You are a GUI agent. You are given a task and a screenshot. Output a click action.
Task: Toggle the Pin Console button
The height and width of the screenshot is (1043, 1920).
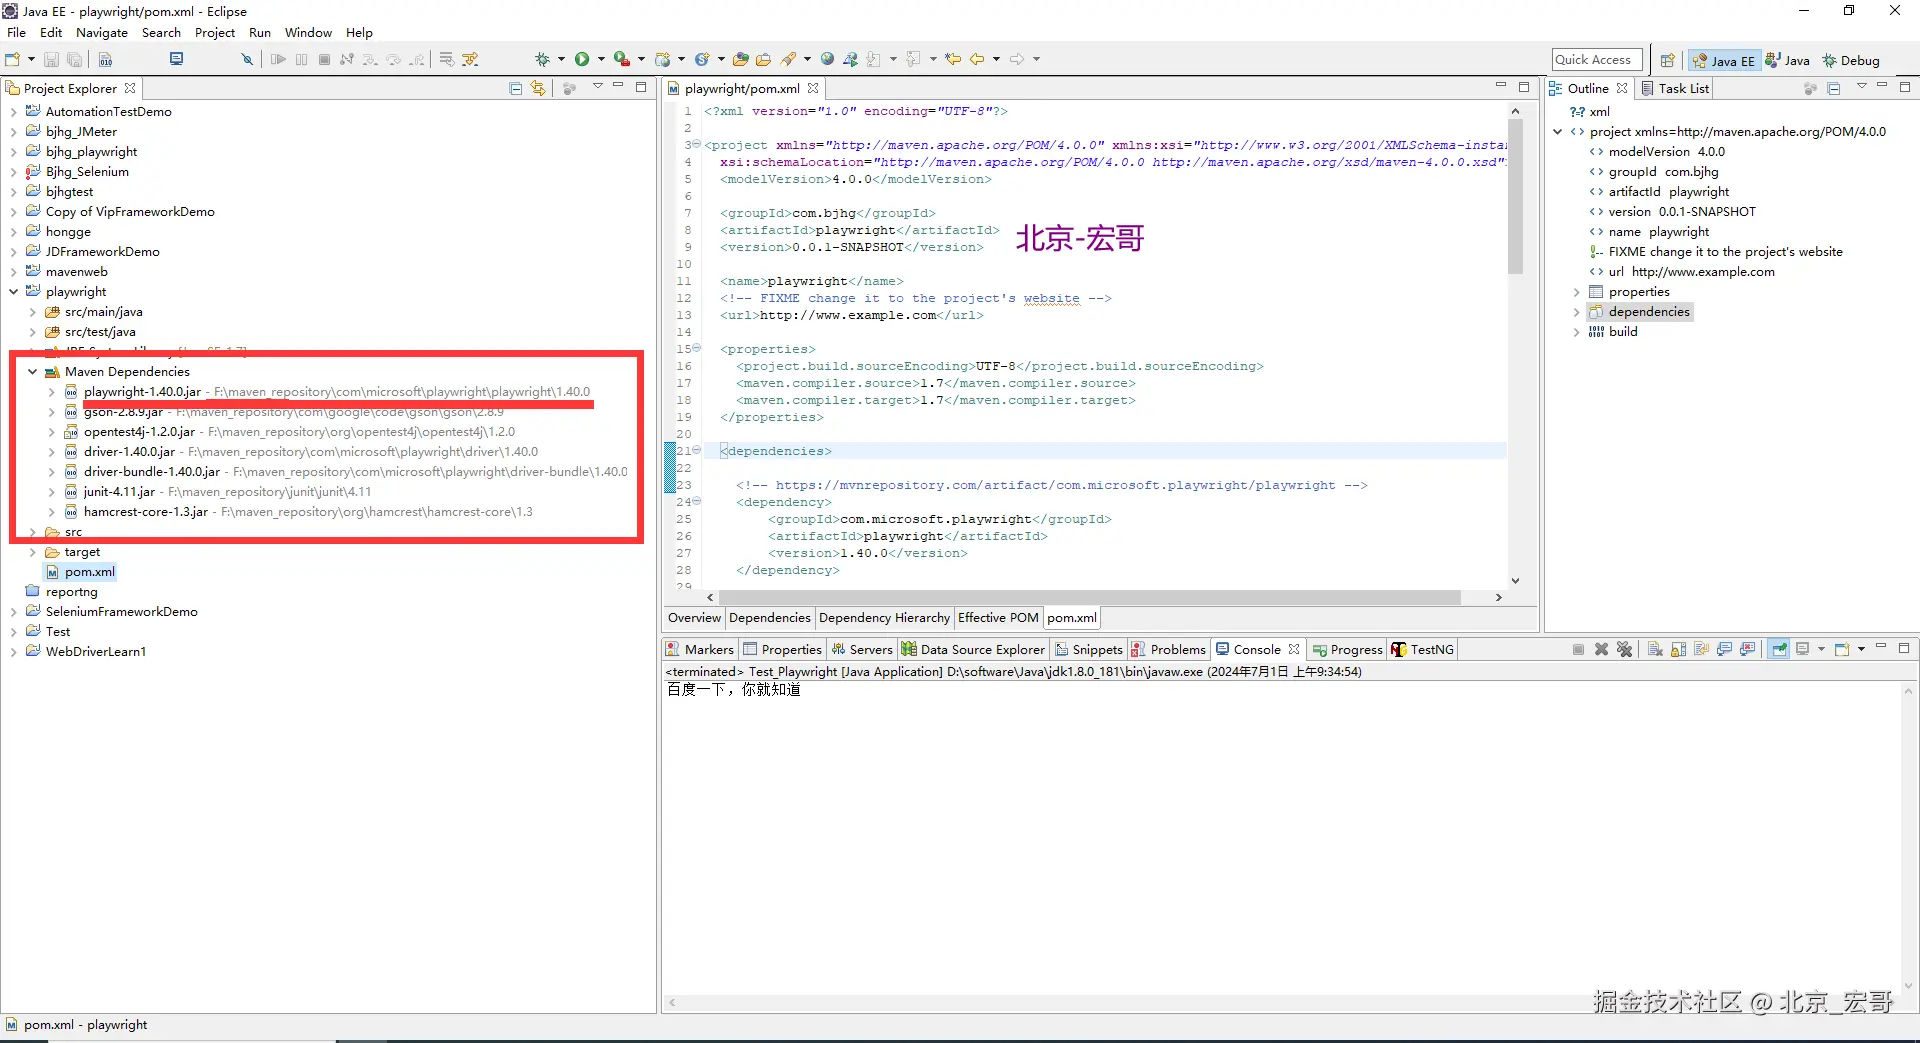(x=1779, y=649)
